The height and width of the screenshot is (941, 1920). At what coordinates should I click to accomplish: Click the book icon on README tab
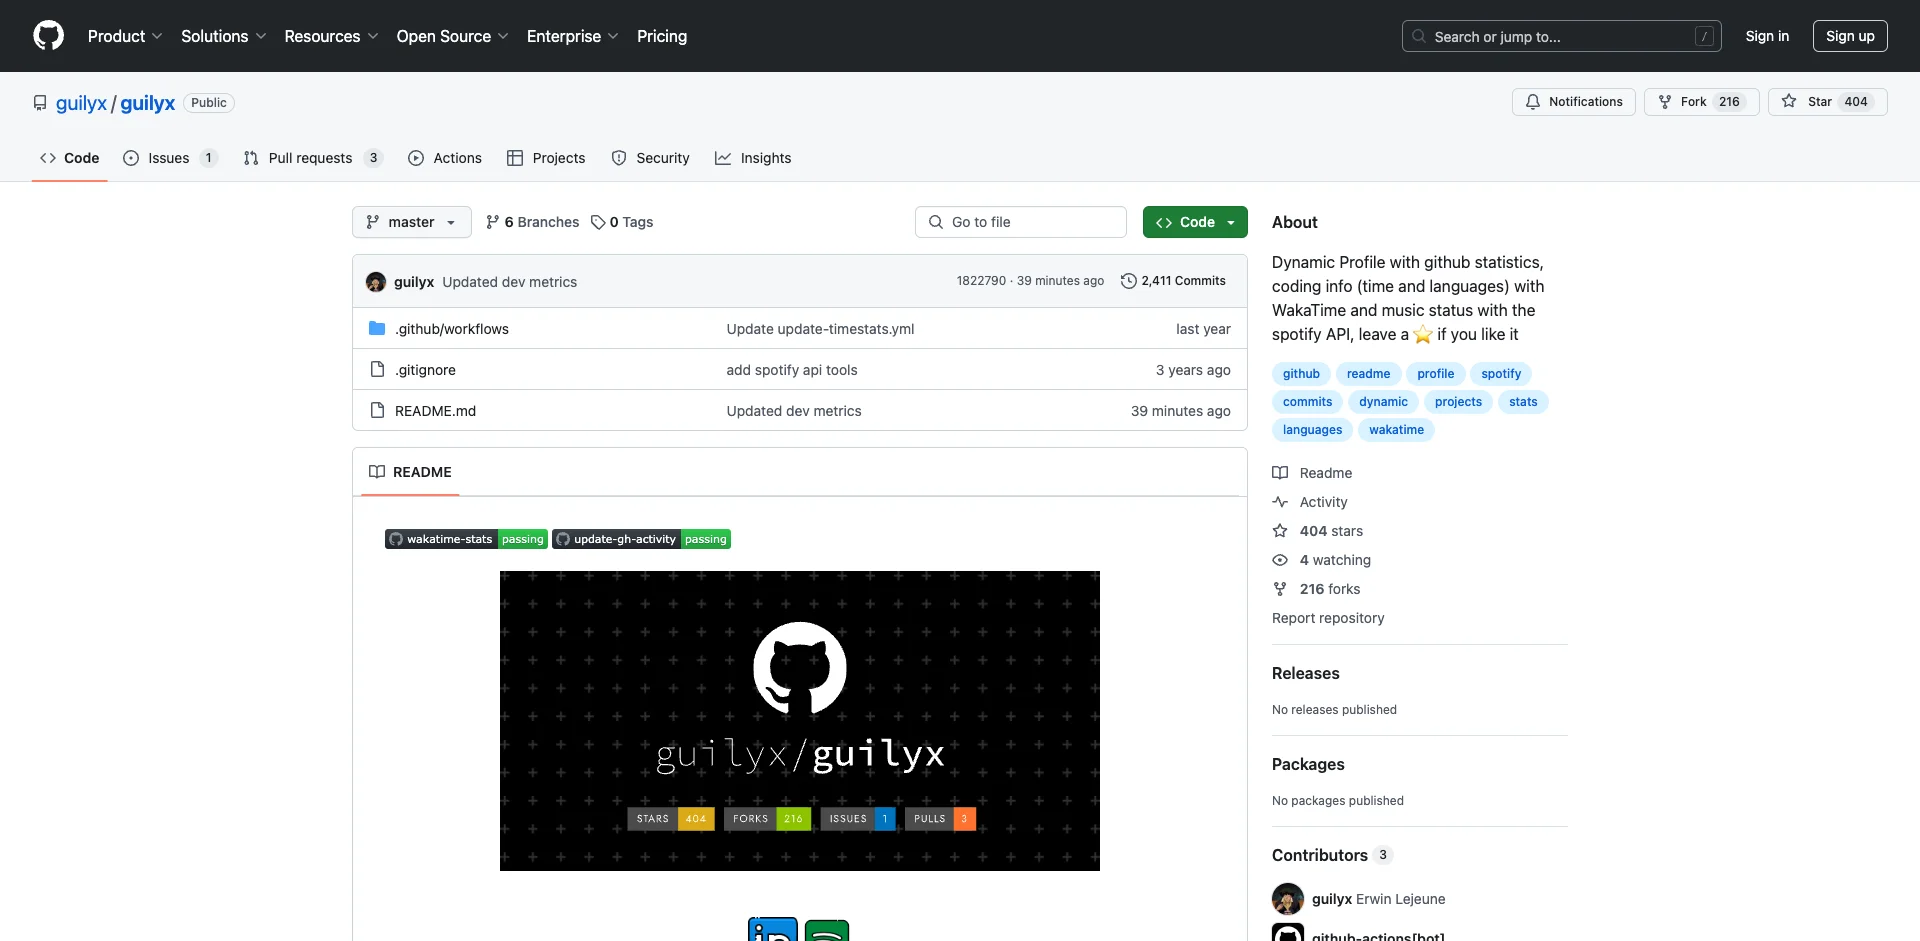click(377, 472)
